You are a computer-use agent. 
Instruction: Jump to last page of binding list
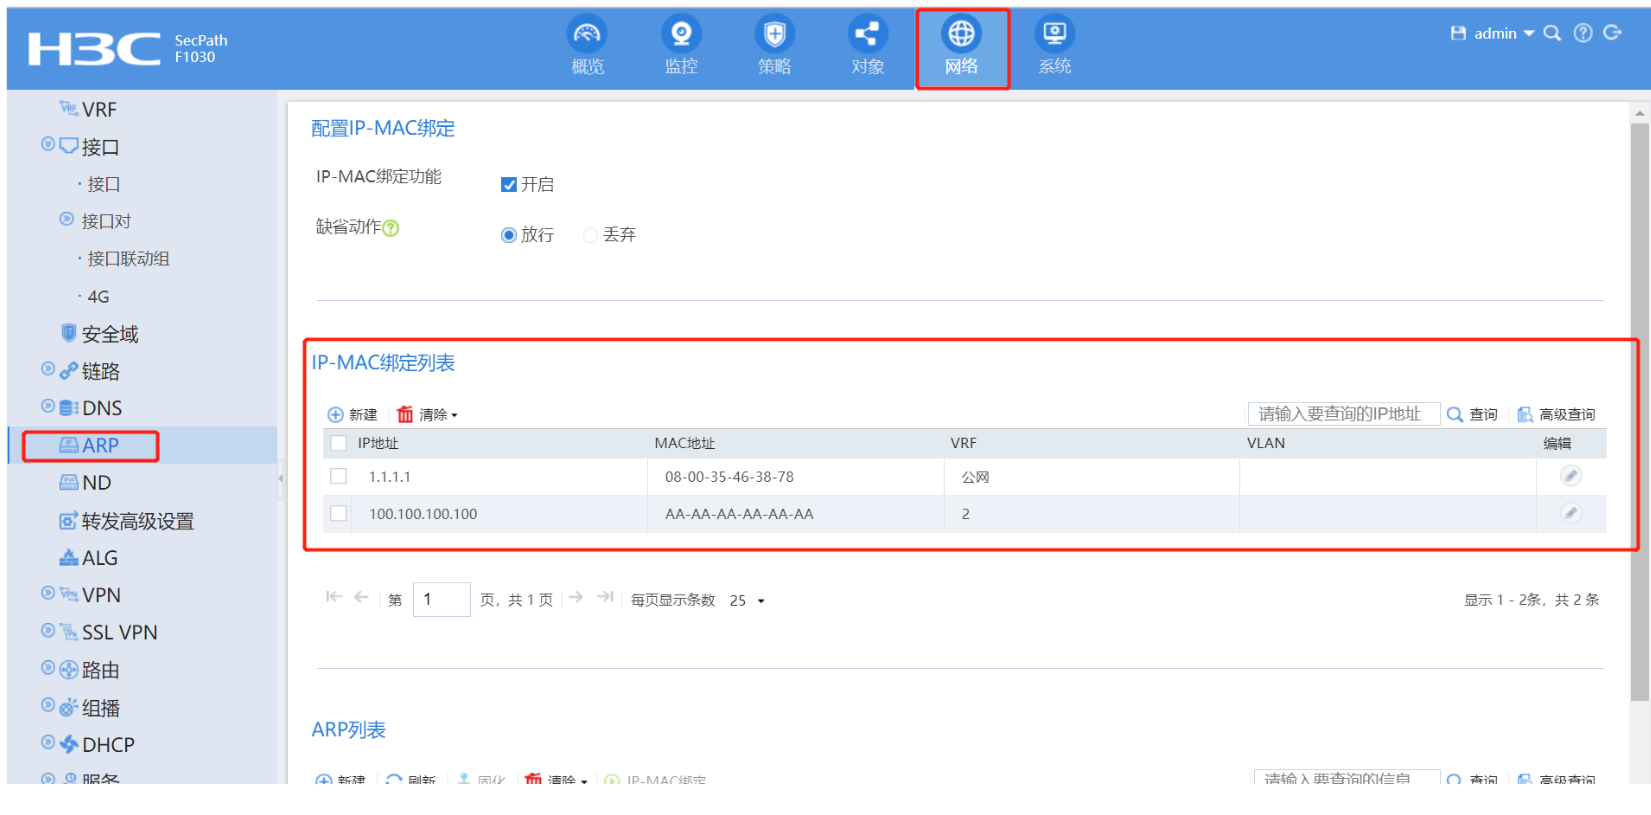tap(605, 598)
